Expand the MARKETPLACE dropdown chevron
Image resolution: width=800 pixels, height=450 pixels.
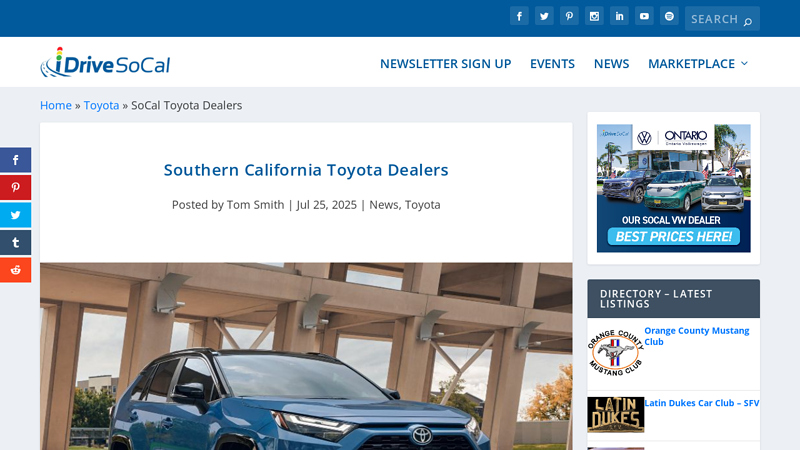[x=744, y=63]
